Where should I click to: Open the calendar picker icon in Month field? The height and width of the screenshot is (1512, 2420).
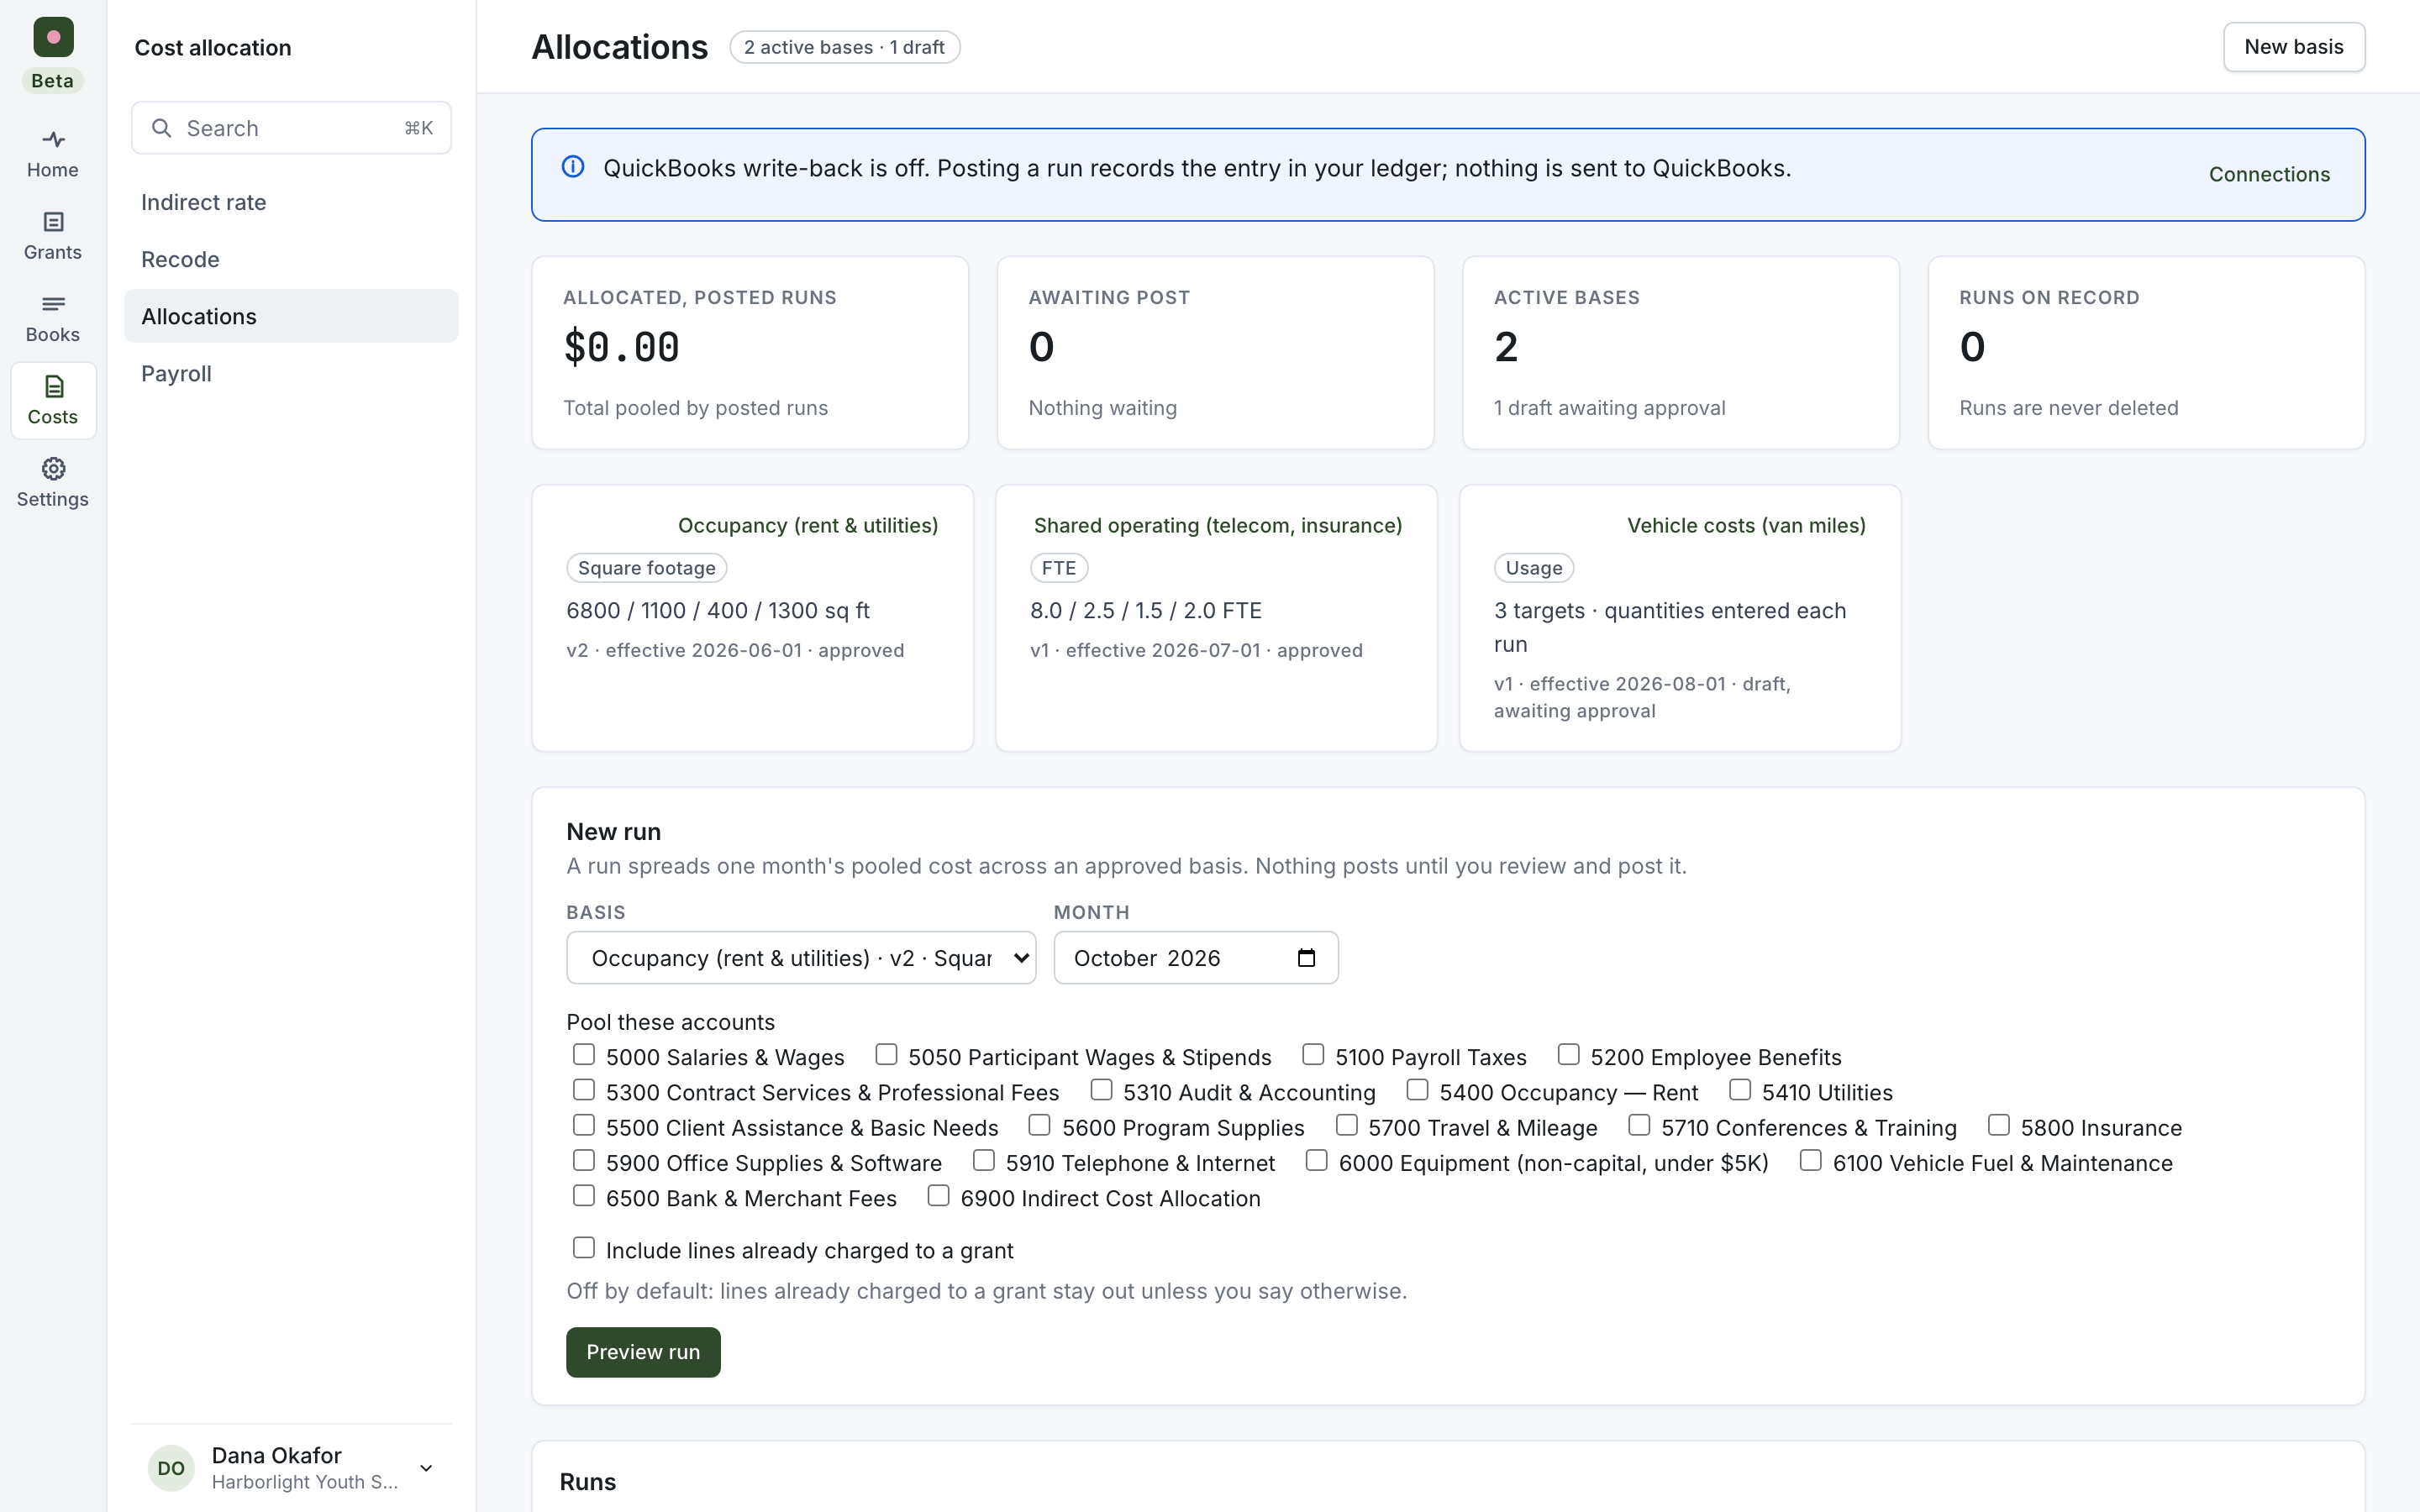coord(1306,958)
